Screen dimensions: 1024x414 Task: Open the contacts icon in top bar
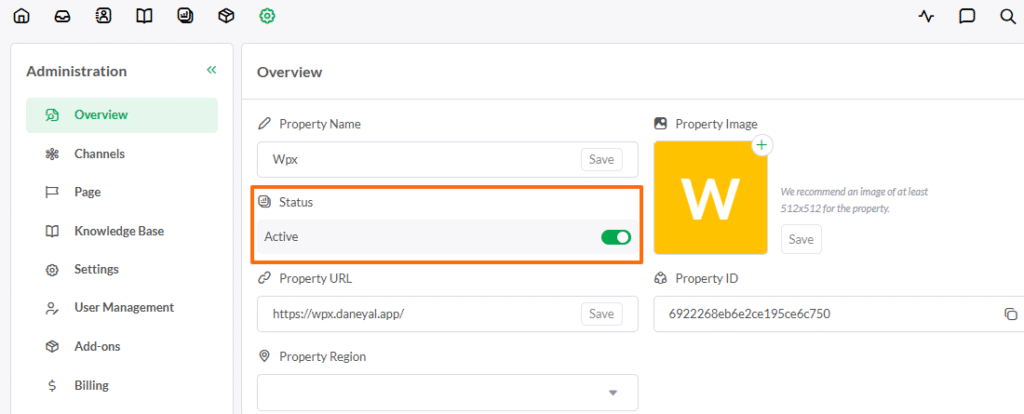[x=103, y=16]
